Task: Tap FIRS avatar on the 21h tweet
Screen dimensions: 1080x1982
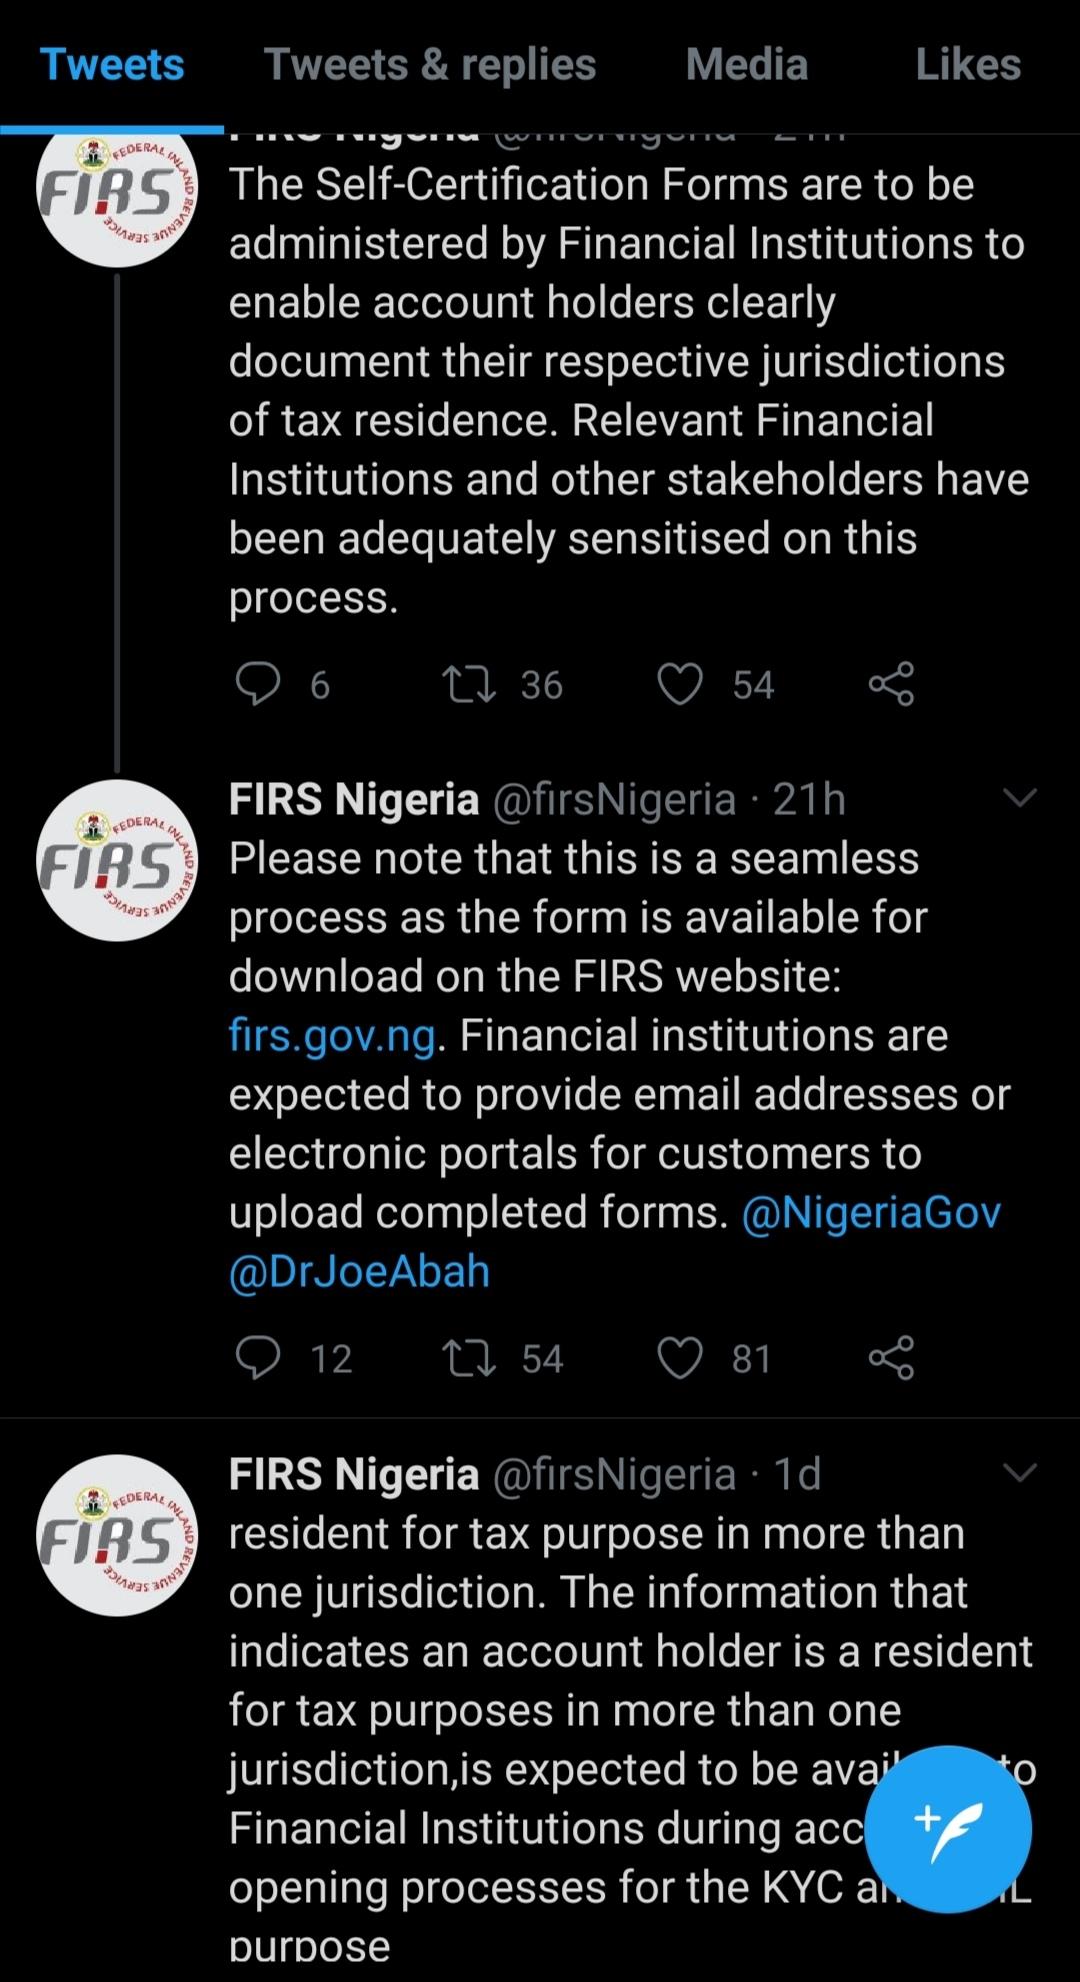Action: click(117, 860)
